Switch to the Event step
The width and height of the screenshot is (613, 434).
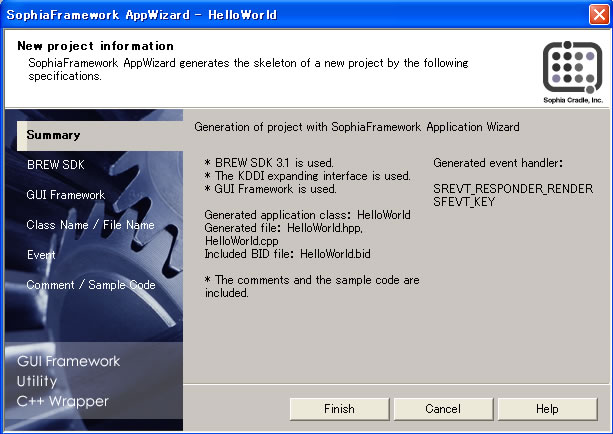41,255
